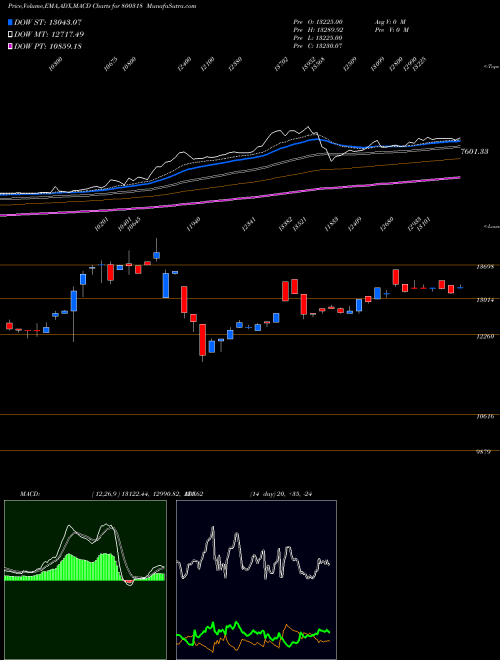Open the MunafaSutra.com label
Screen dimensions: 500x660
172,6
